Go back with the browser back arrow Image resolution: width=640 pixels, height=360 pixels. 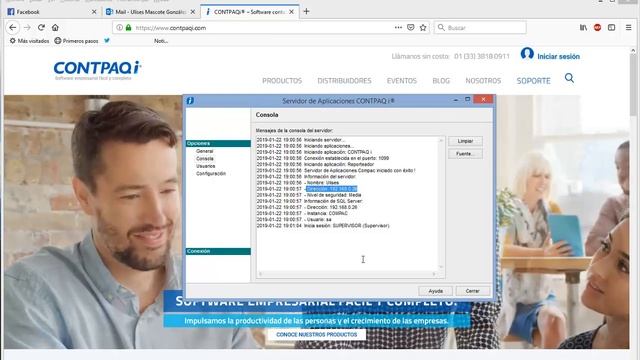(x=13, y=27)
